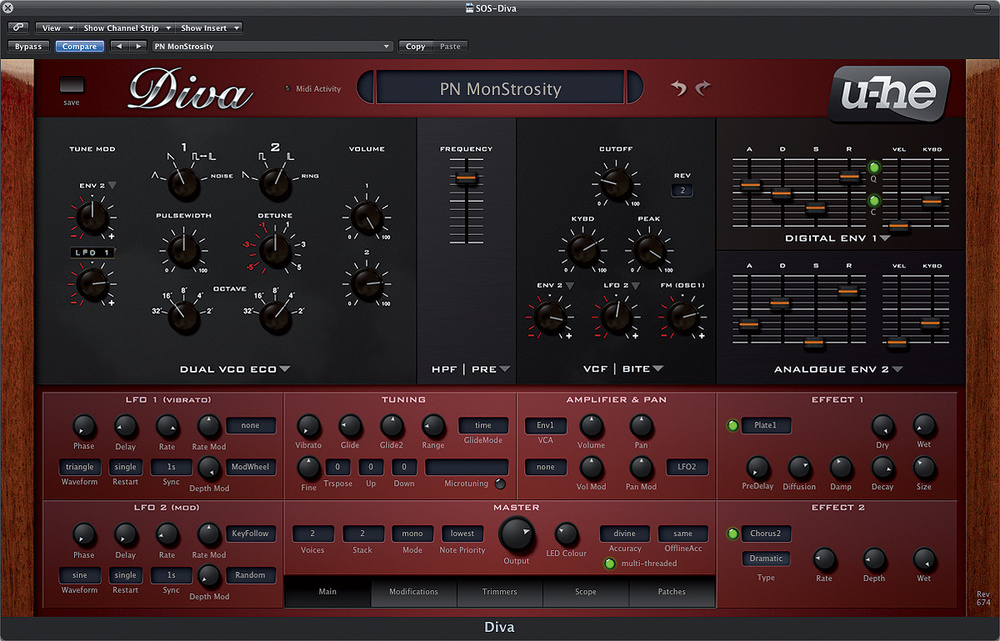Screen dimensions: 1000x641
Task: Toggle the Compare button
Action: point(80,46)
